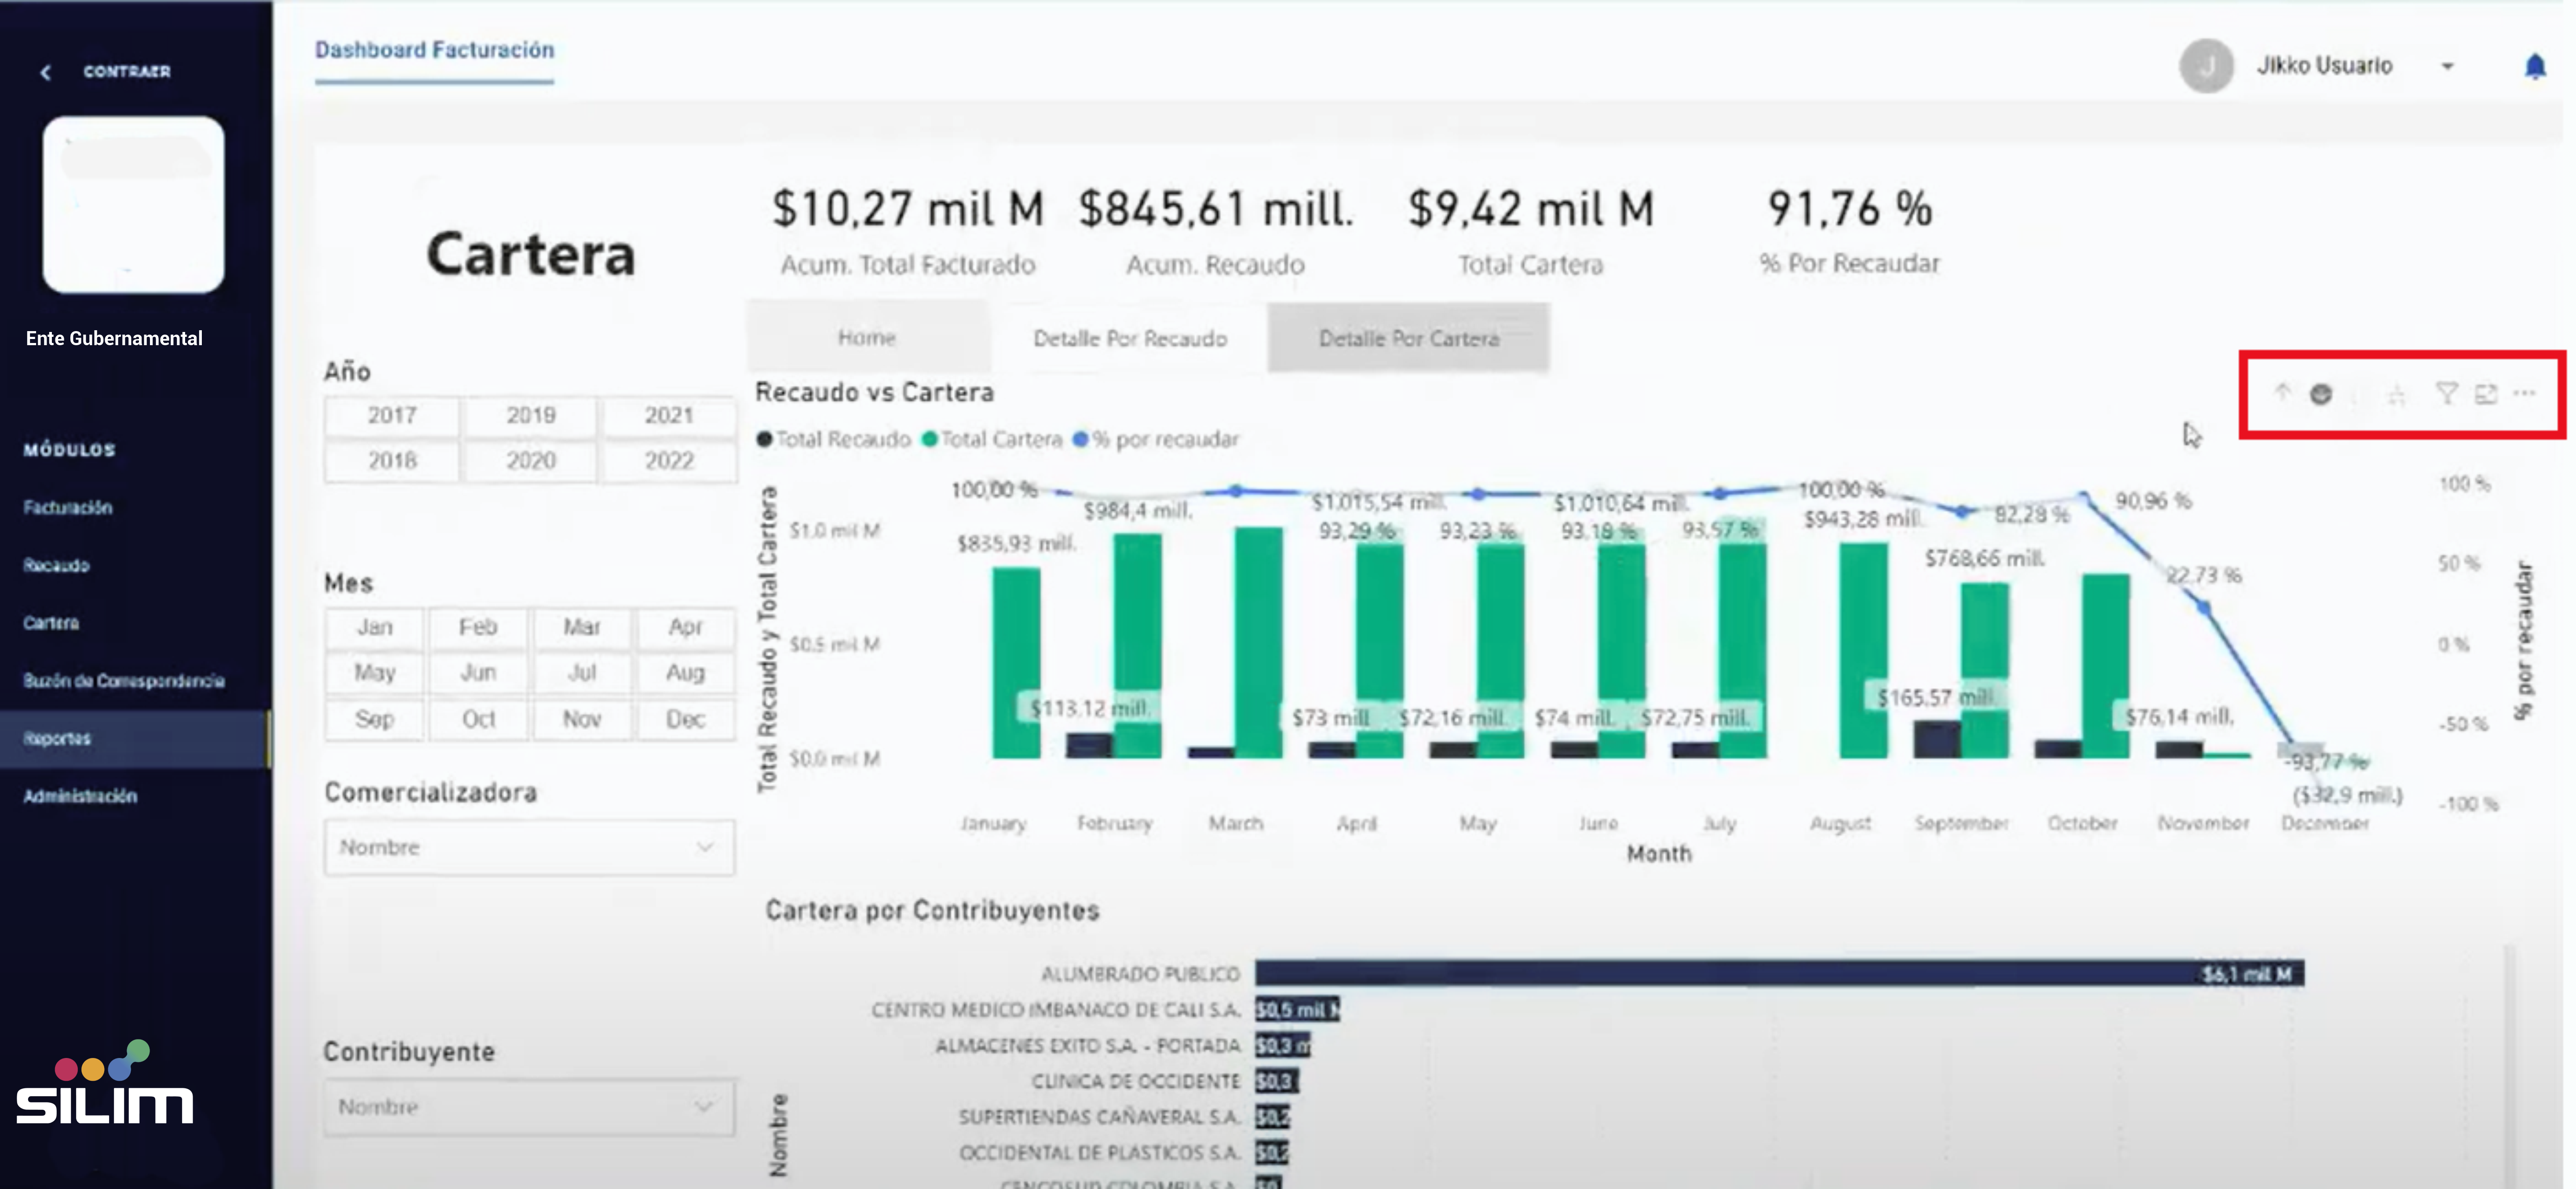Select the Jan month slicer
Screen dimensions: 2576x1189
374,627
